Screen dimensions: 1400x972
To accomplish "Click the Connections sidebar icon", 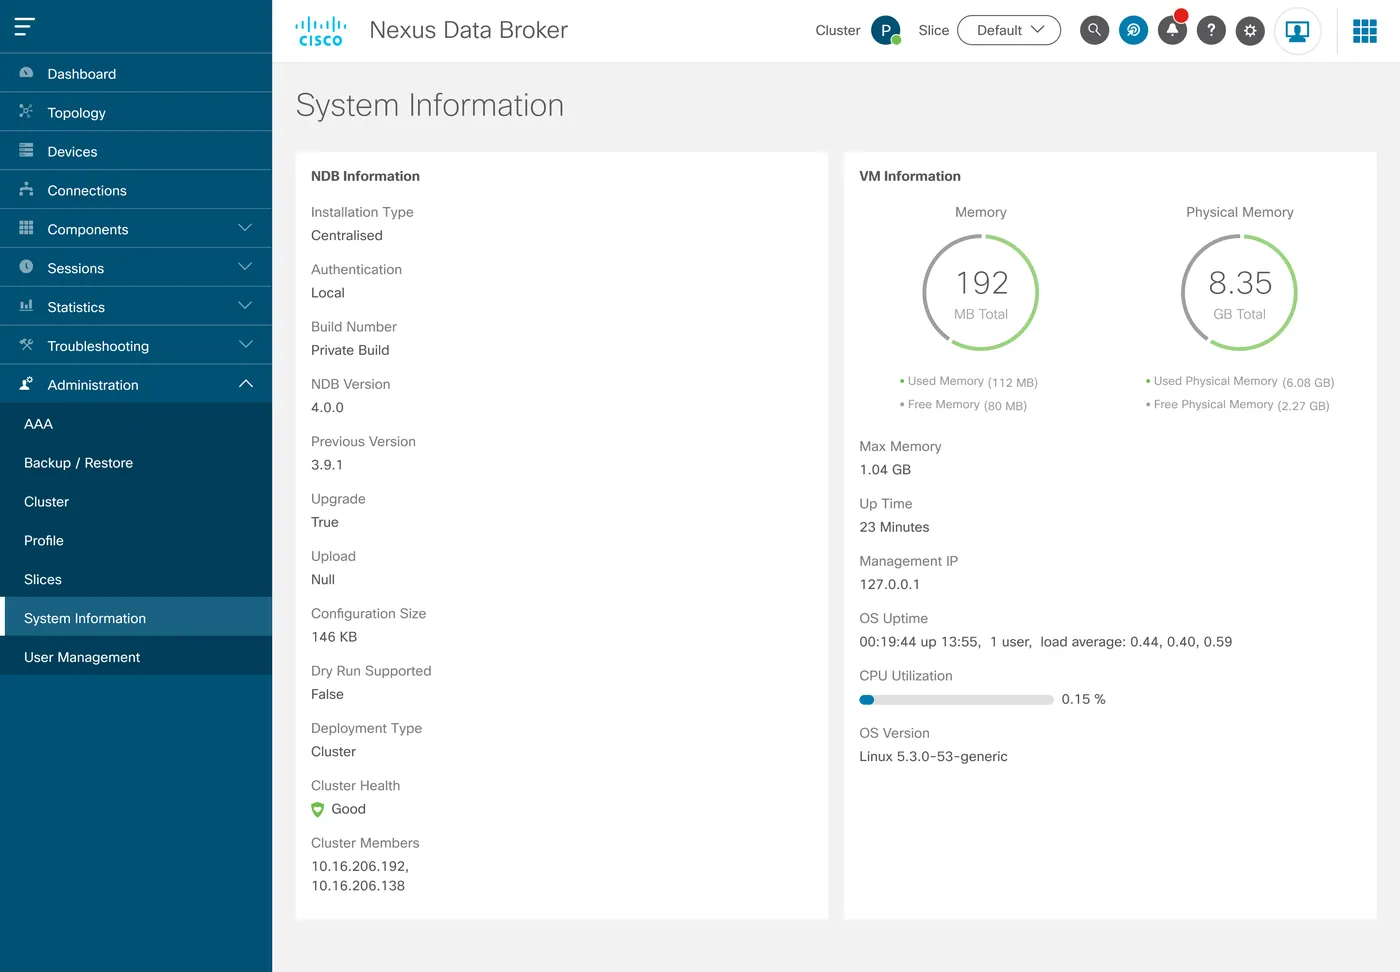I will 26,190.
